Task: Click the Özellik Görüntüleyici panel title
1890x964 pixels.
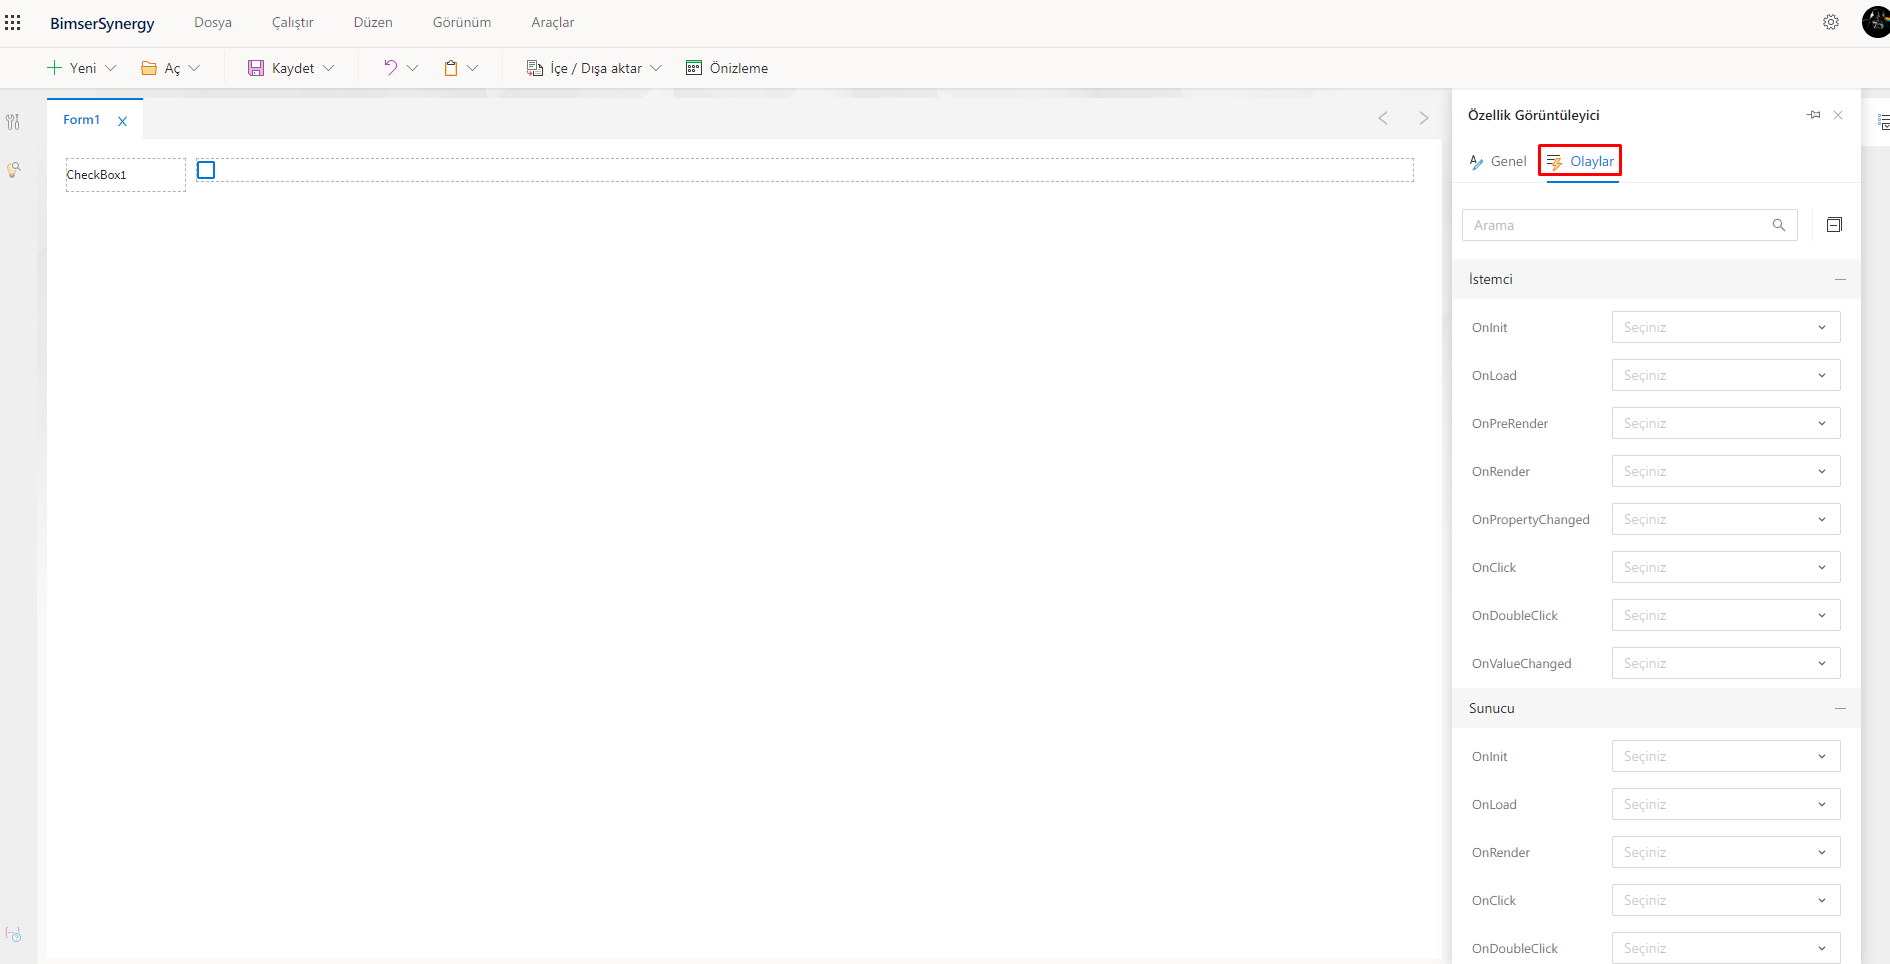Action: tap(1534, 115)
